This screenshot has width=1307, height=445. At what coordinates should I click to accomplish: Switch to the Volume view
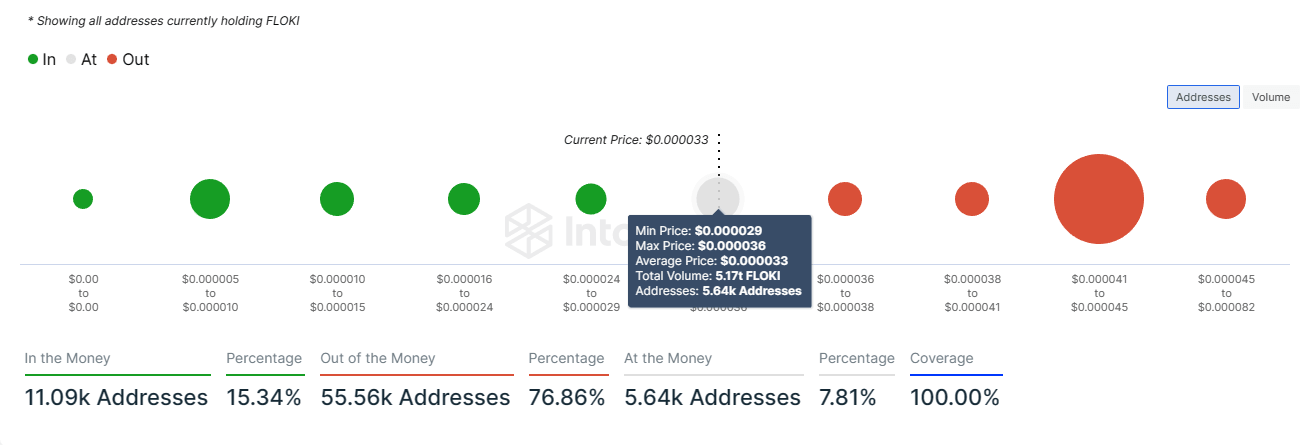[1271, 97]
